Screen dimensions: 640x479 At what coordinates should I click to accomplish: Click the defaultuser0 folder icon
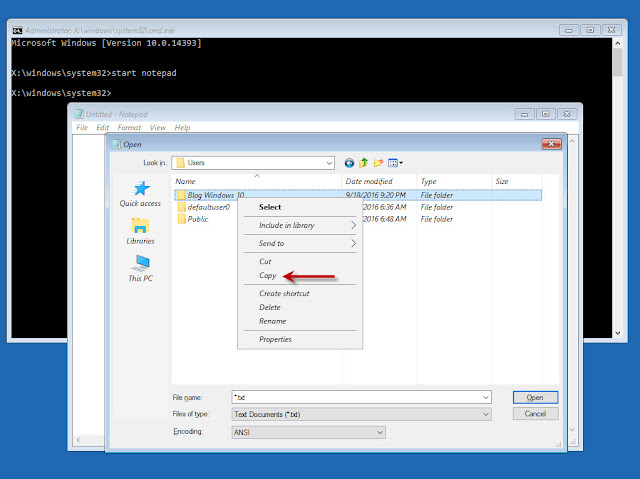pyautogui.click(x=181, y=207)
